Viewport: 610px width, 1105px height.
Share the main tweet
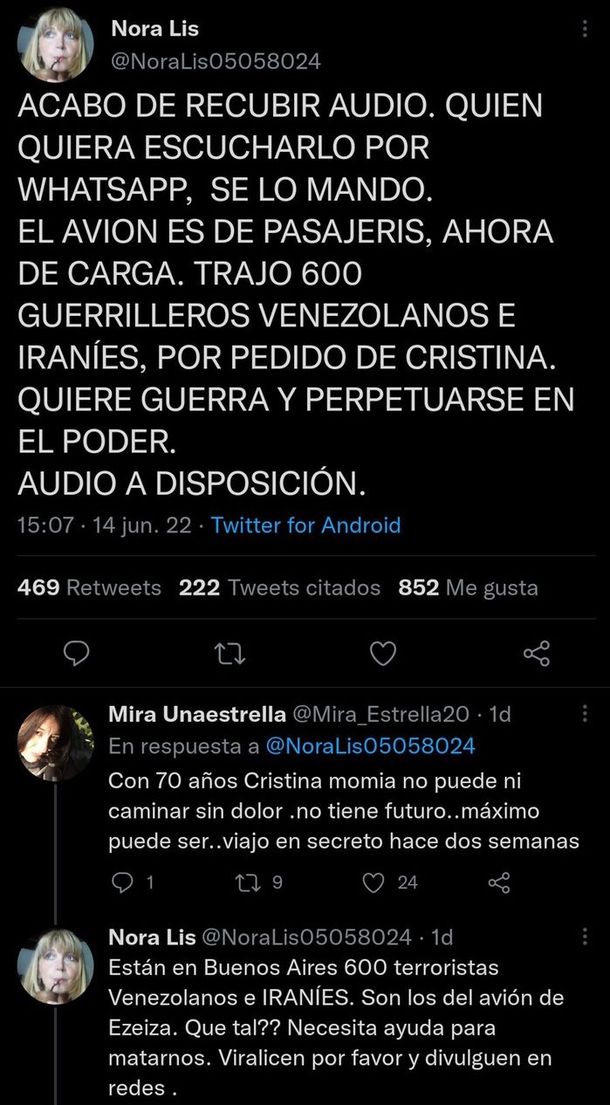[x=537, y=653]
